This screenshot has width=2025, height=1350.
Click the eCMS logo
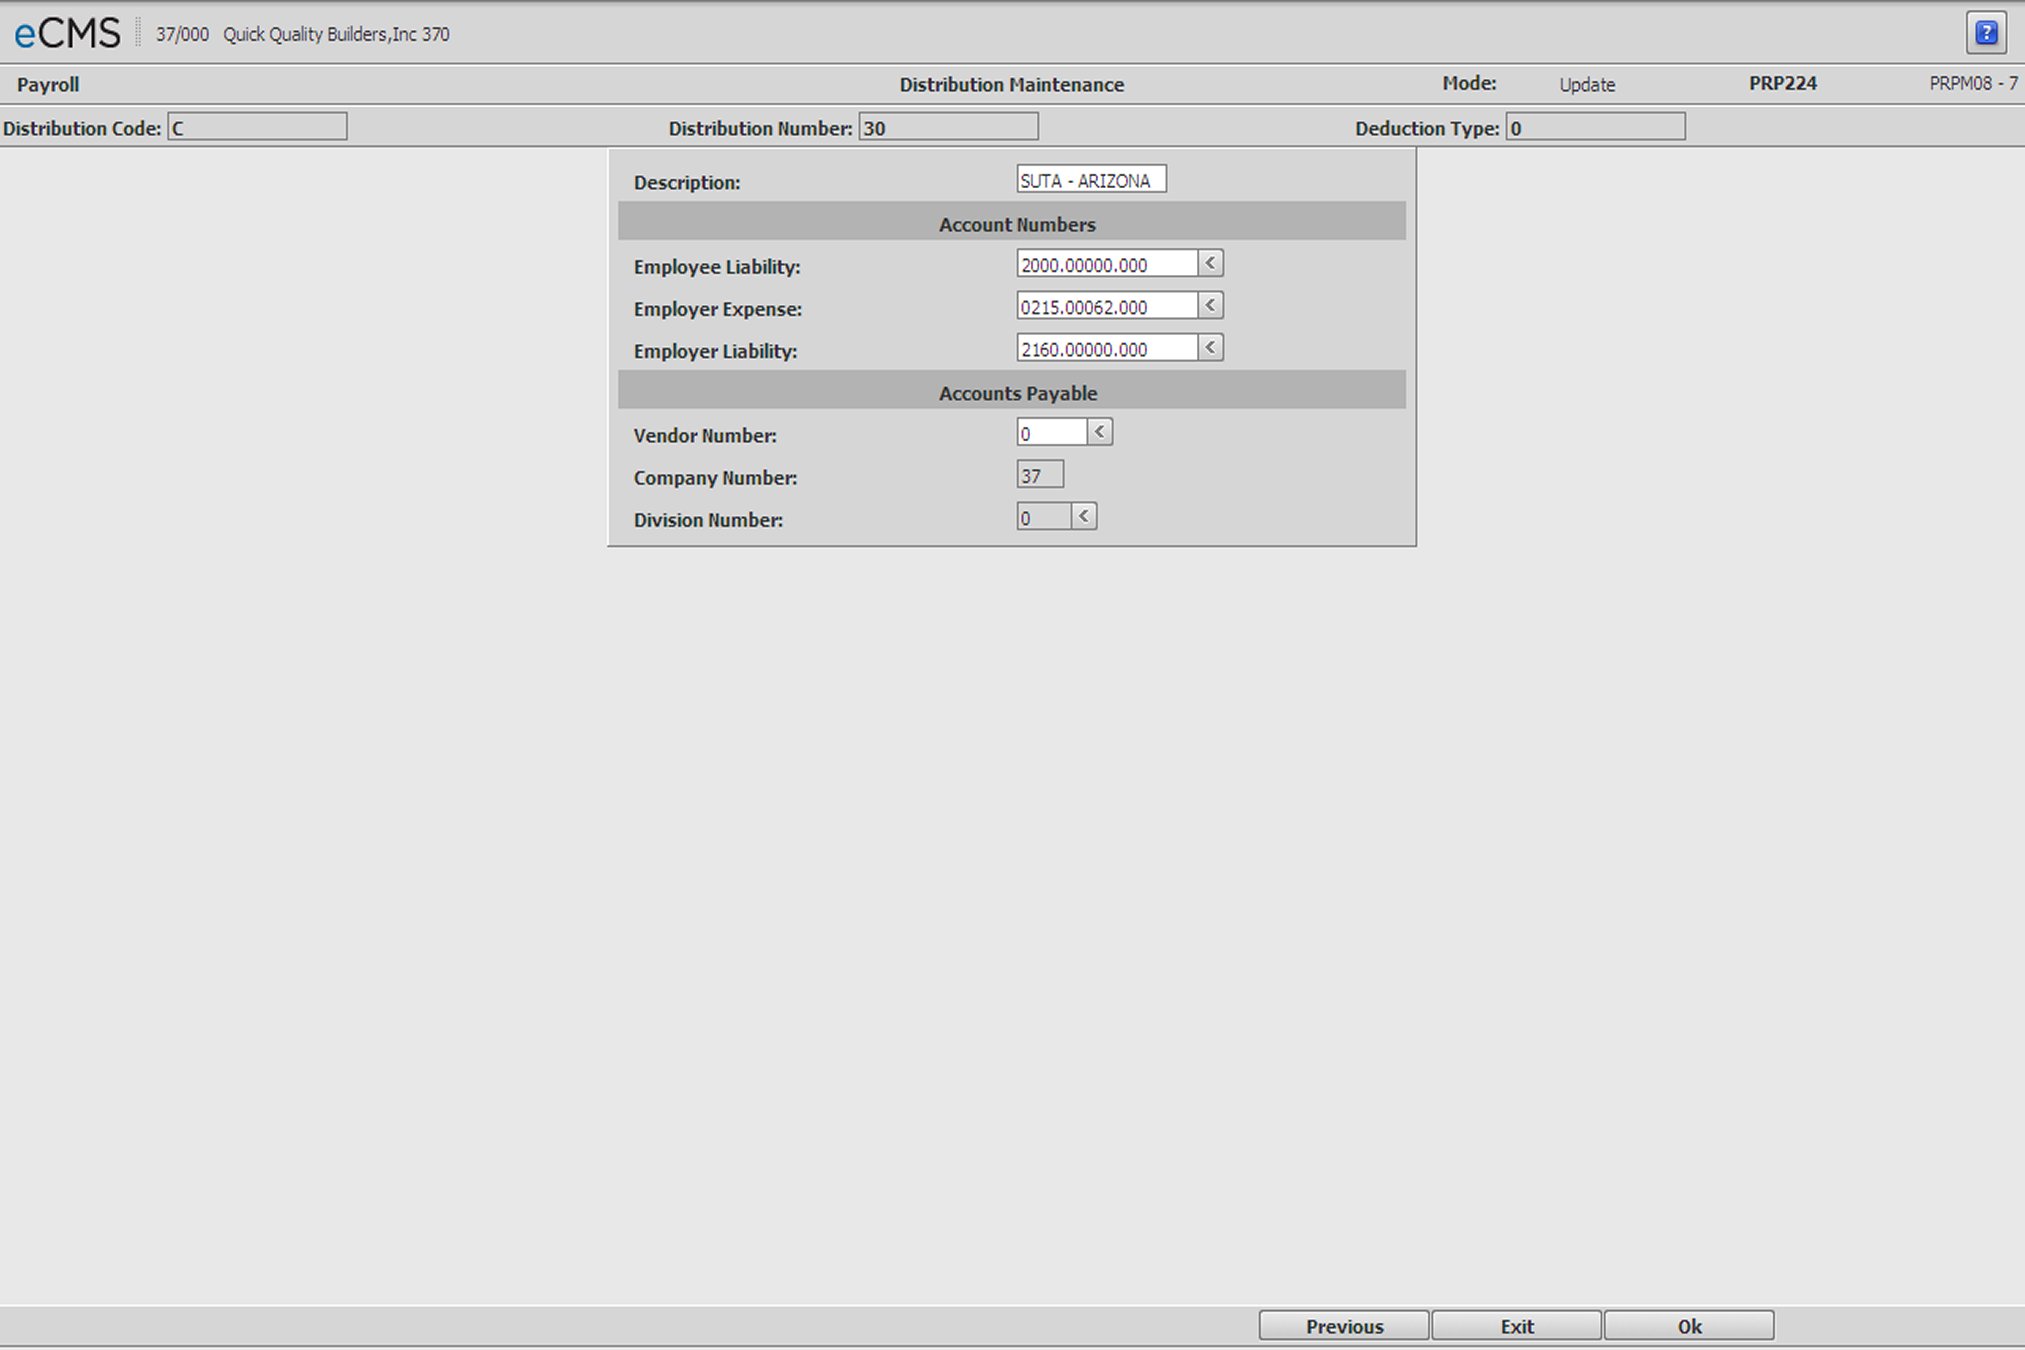(x=67, y=34)
